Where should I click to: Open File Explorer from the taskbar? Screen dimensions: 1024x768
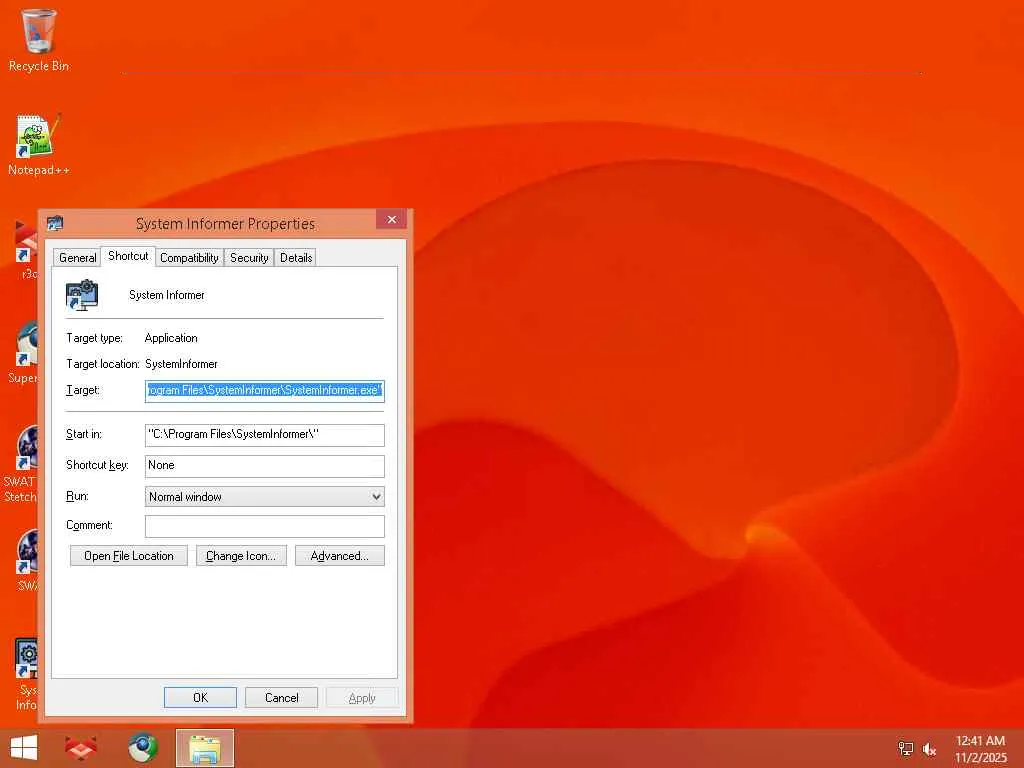[x=204, y=748]
